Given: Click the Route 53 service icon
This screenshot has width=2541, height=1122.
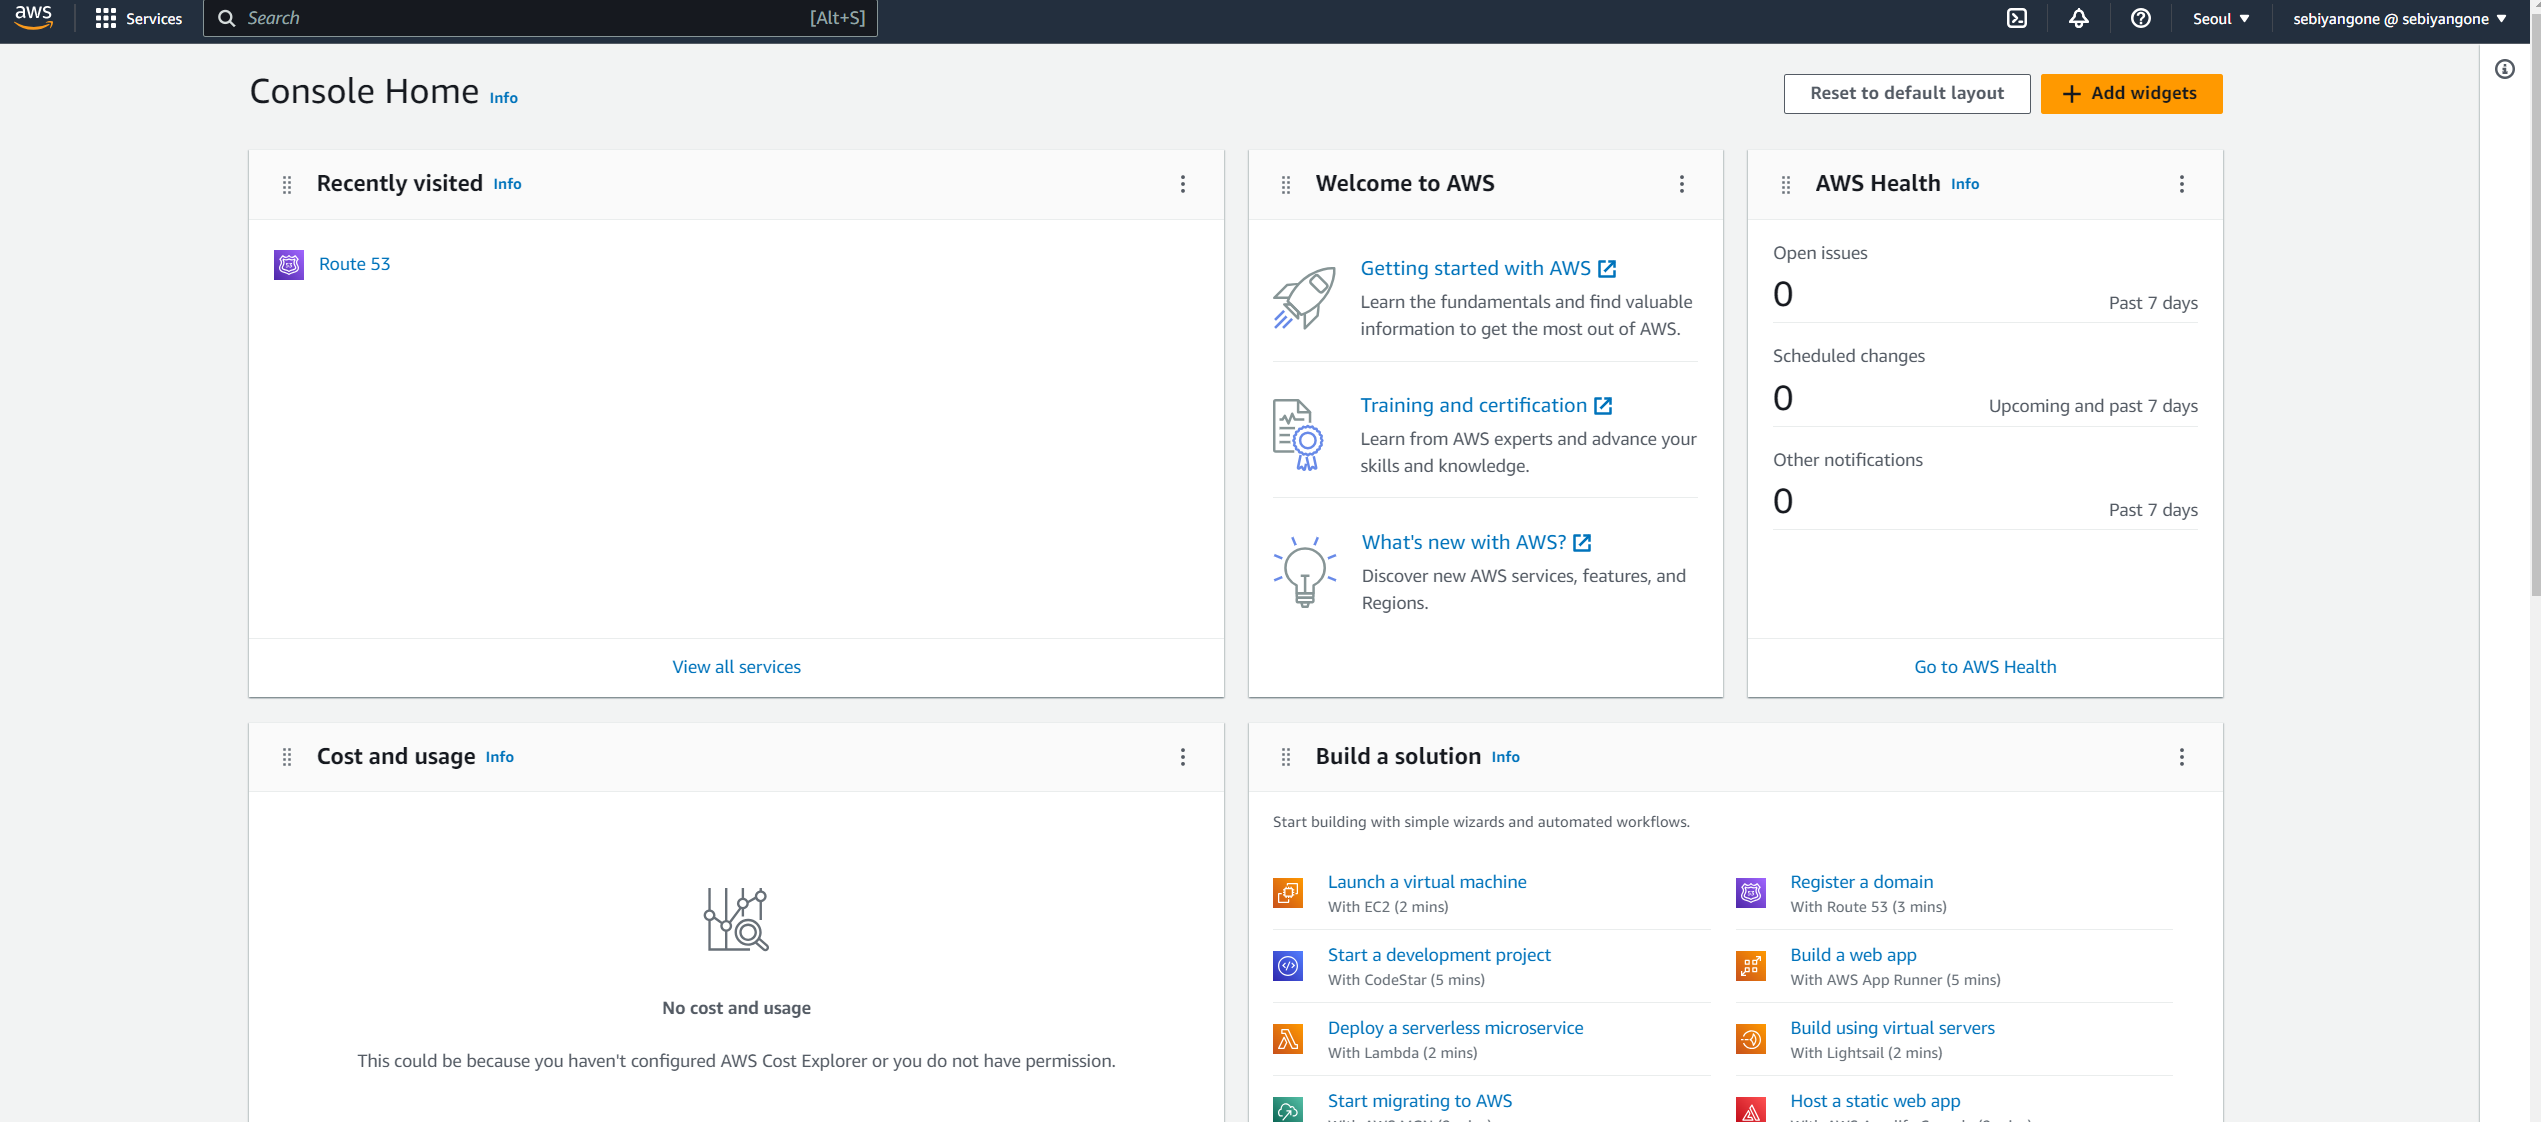Looking at the screenshot, I should click(289, 264).
